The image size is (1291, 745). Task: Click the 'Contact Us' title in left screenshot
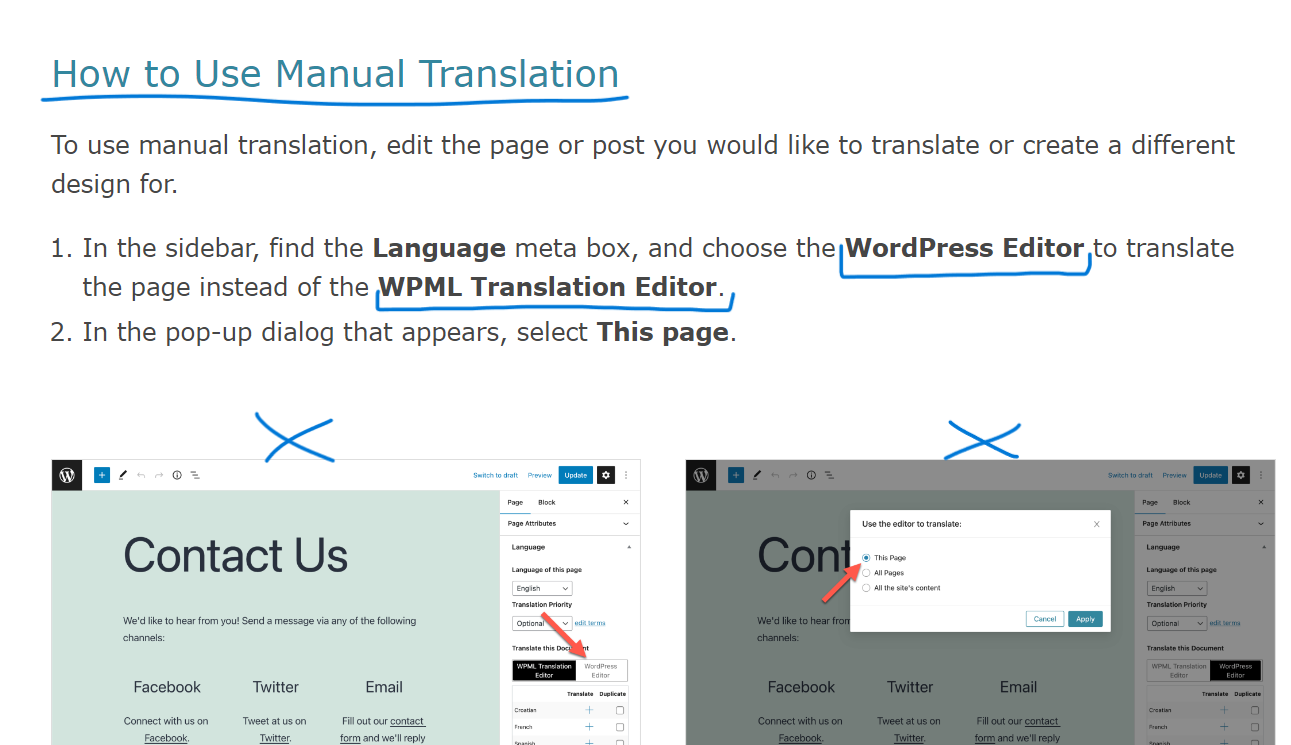236,555
